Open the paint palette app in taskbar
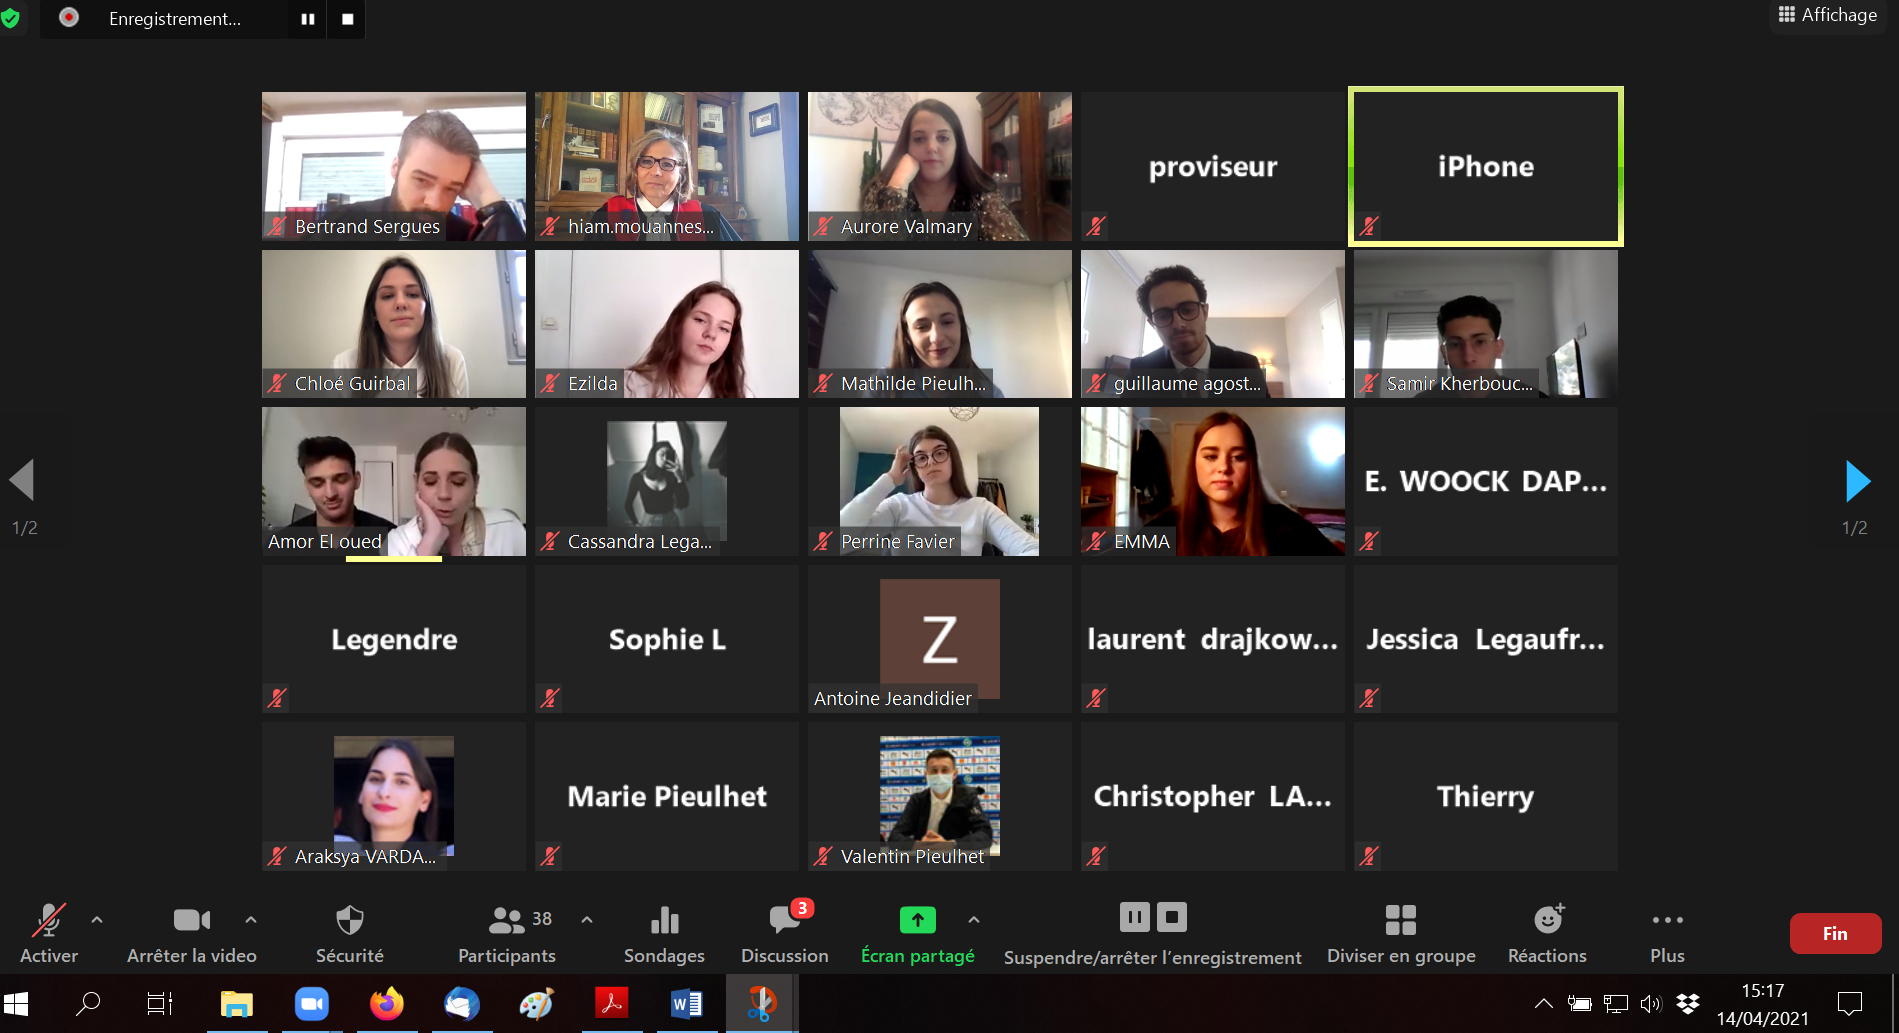The height and width of the screenshot is (1033, 1899). [x=537, y=1003]
